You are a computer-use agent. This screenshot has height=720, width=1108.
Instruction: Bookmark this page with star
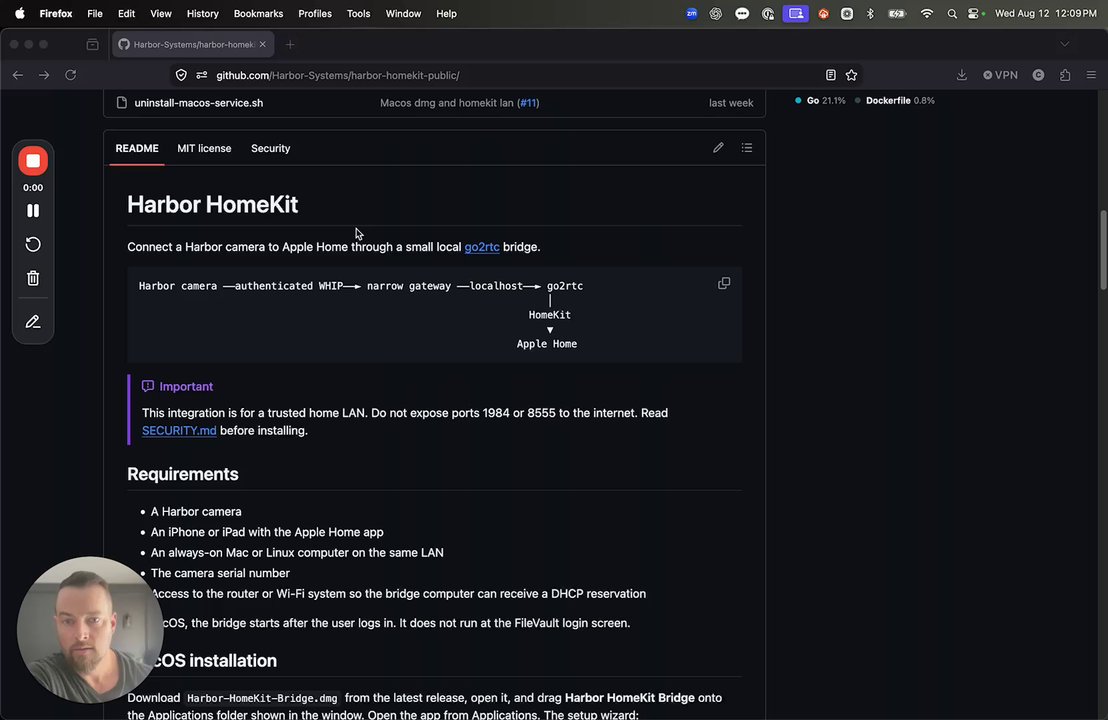[851, 75]
